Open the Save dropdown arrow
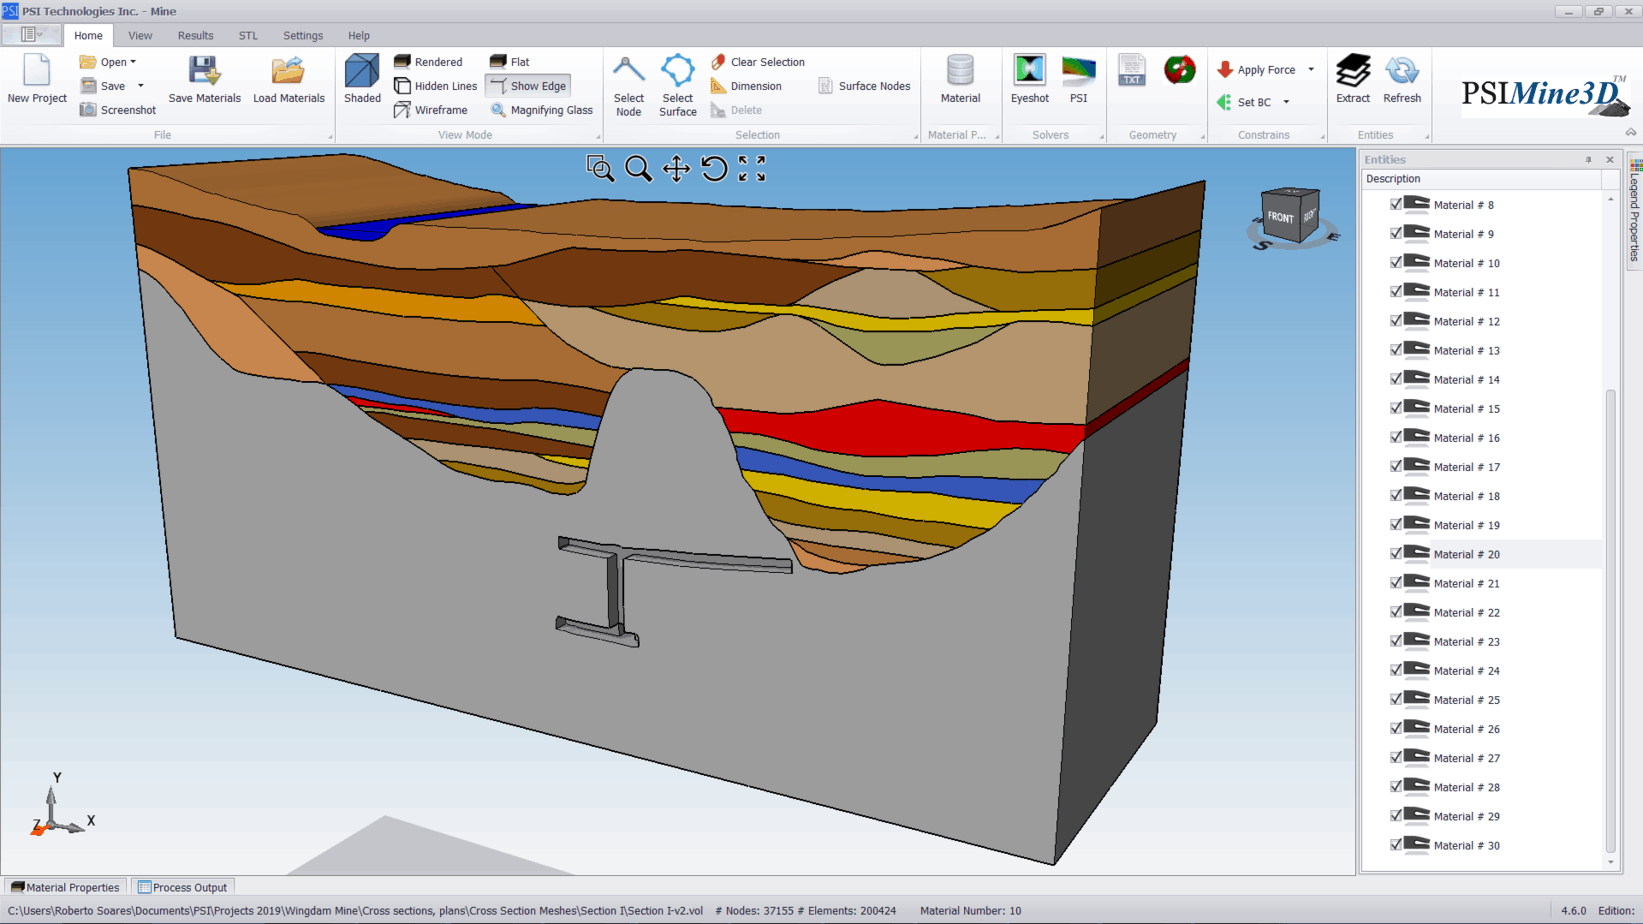Image resolution: width=1643 pixels, height=924 pixels. coord(141,86)
